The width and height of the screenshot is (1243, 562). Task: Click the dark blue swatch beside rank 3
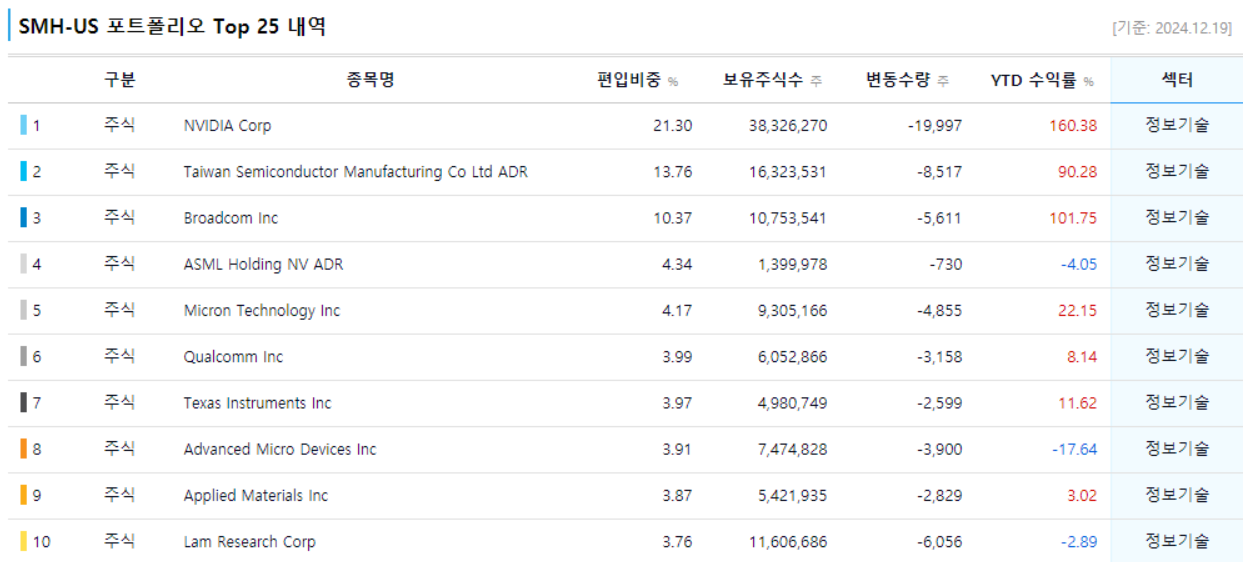click(23, 218)
